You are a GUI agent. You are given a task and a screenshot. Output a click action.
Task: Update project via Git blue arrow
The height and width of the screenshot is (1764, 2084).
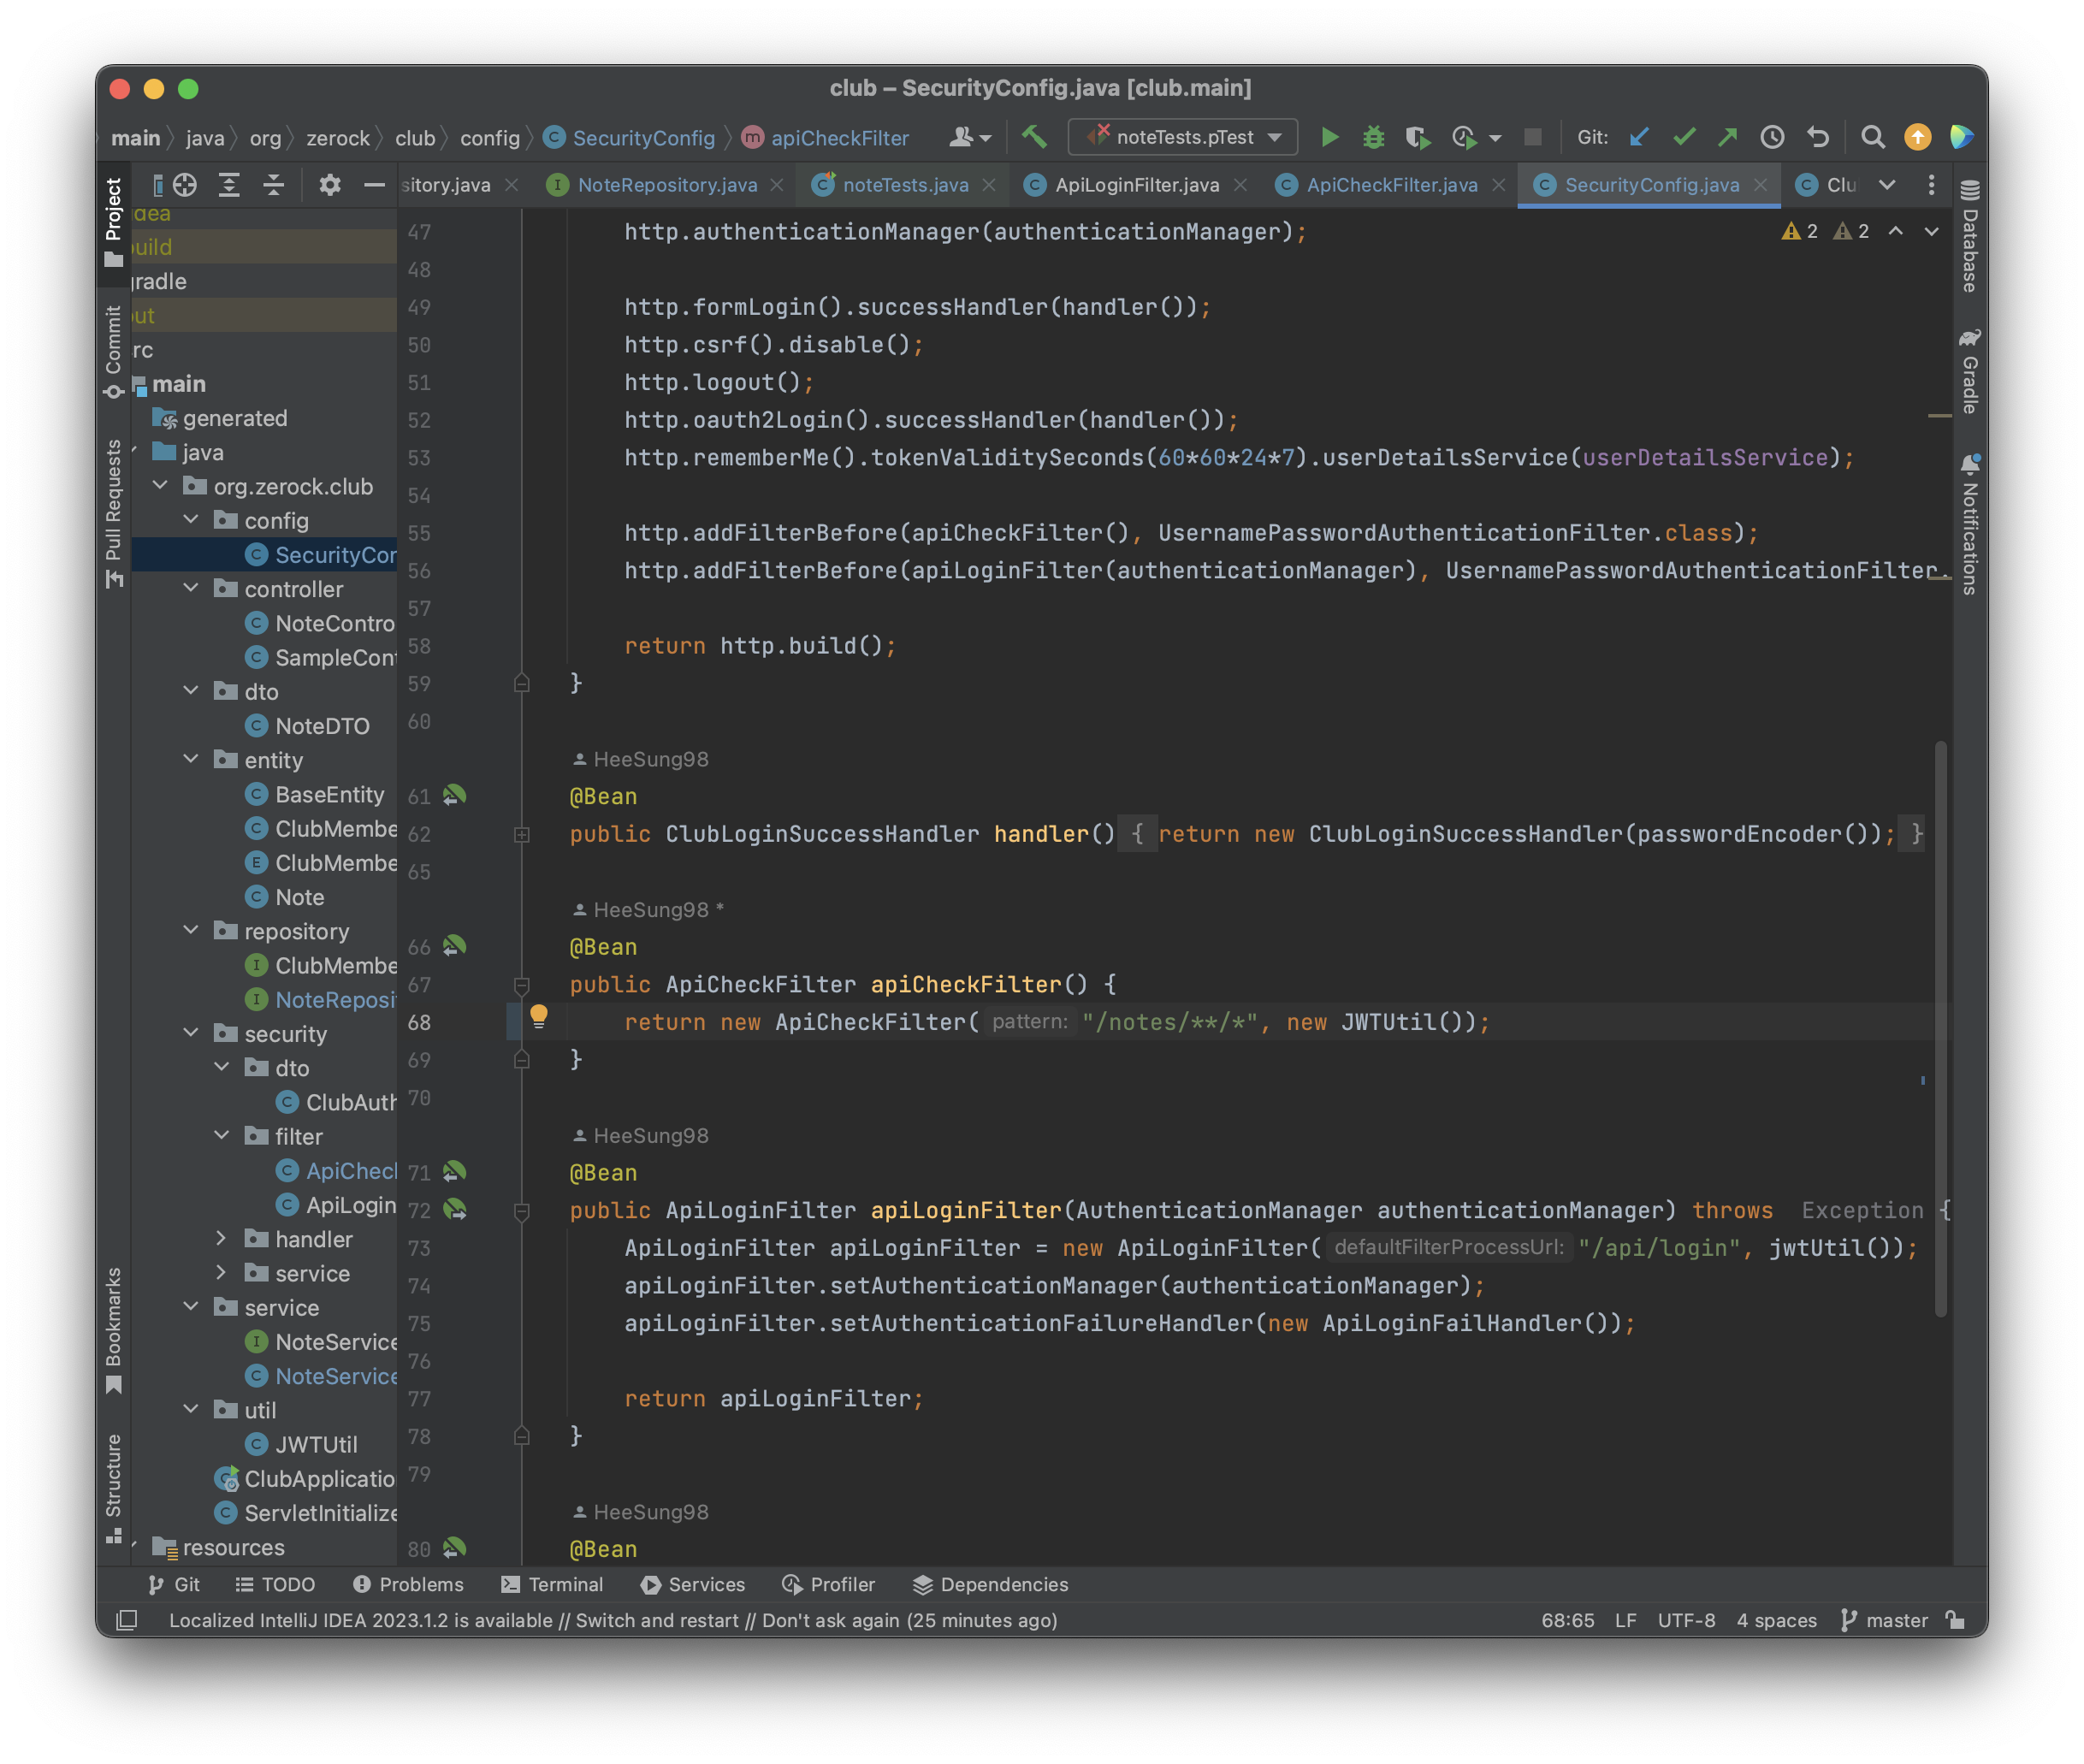(1638, 137)
